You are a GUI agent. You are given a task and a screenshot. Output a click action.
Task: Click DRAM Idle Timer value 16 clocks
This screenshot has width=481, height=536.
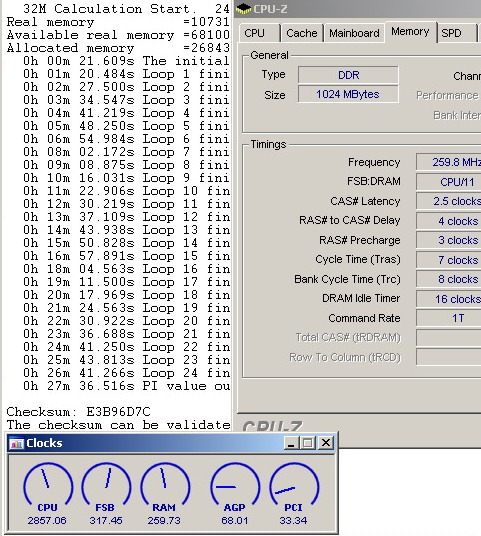449,299
